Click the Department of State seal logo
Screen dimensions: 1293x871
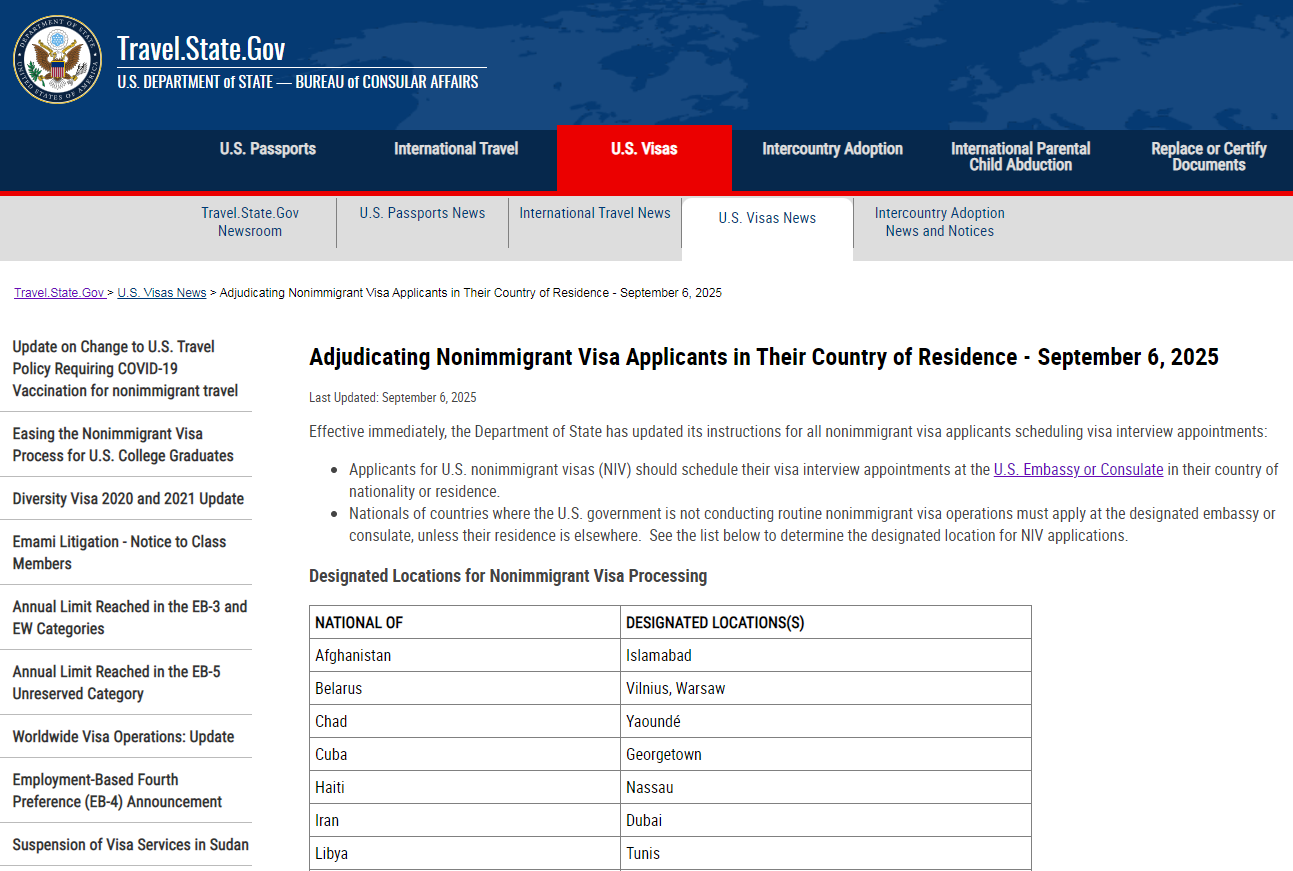[x=57, y=59]
